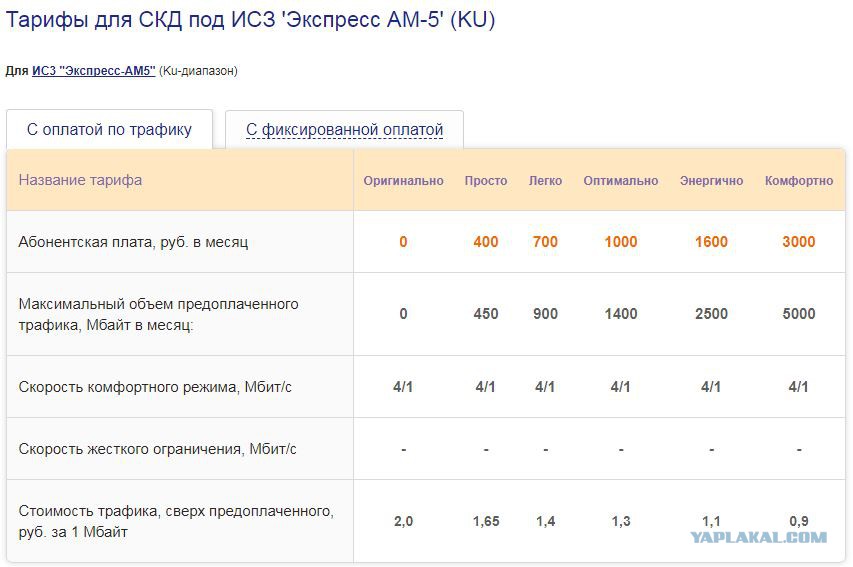Click the 5000 prepaid traffic value

pyautogui.click(x=799, y=314)
